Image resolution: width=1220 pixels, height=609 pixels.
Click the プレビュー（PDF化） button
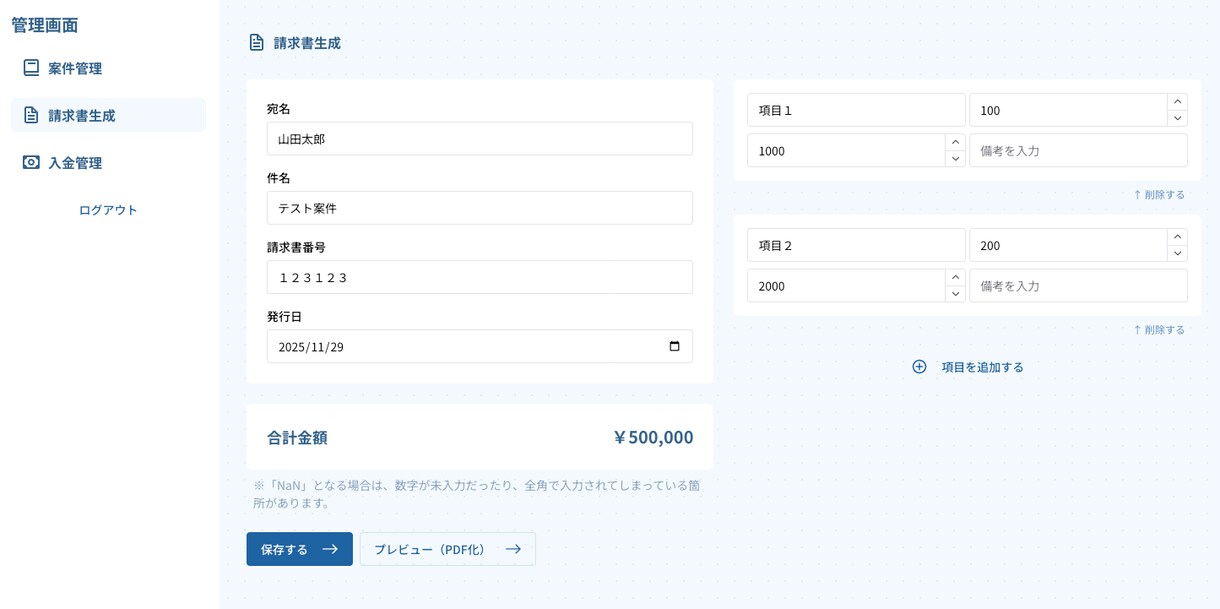[448, 549]
